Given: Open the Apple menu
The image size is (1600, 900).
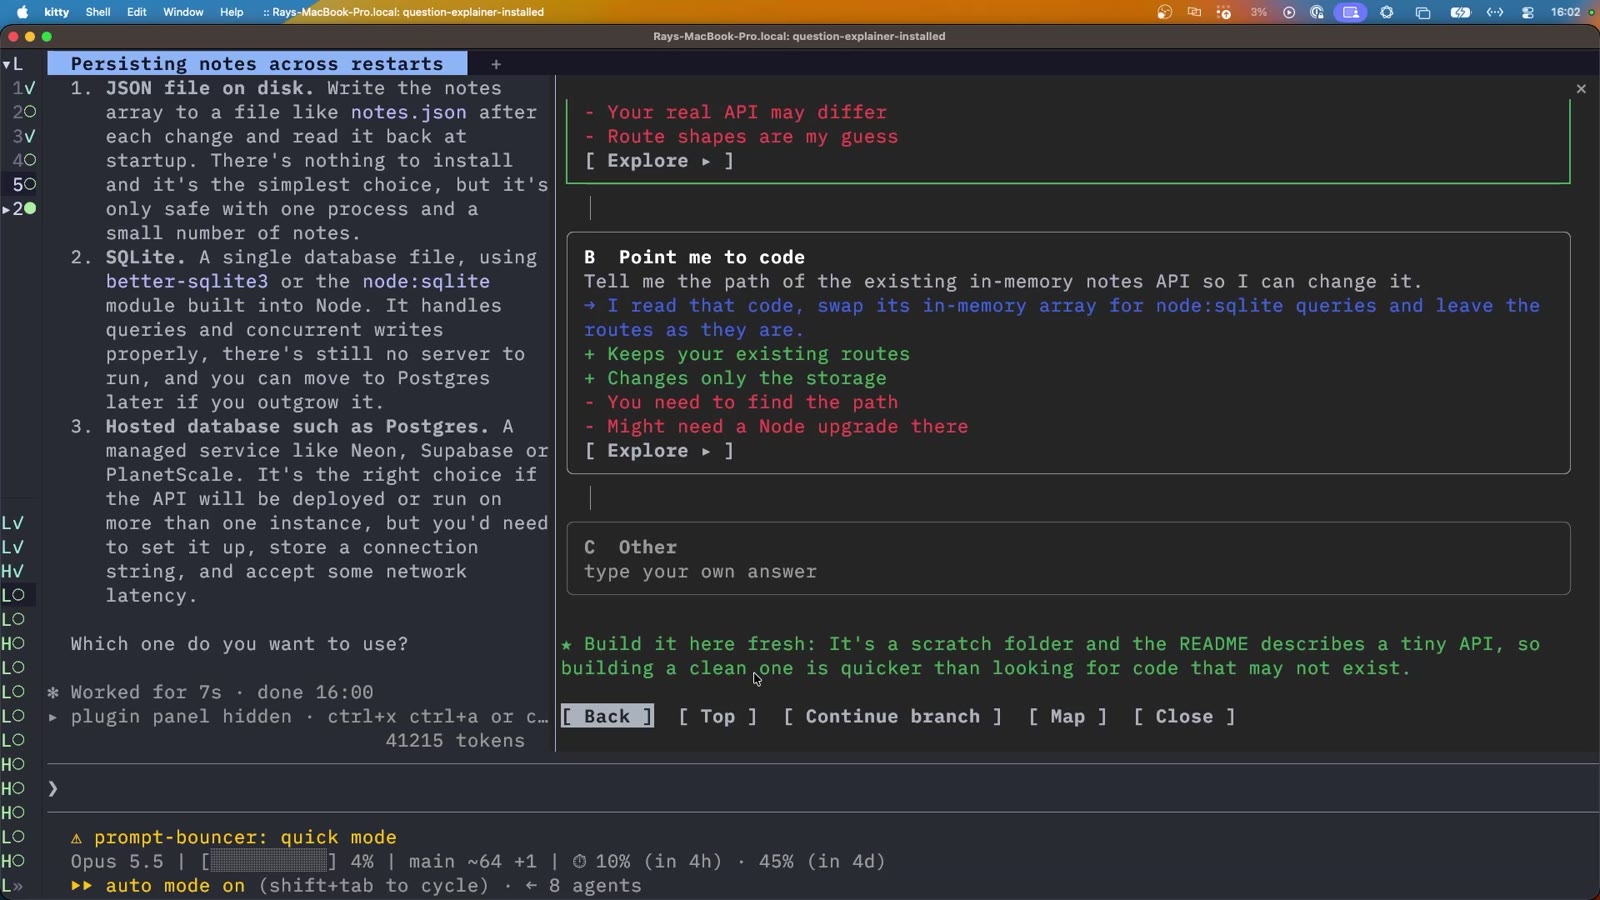Looking at the screenshot, I should tap(22, 12).
